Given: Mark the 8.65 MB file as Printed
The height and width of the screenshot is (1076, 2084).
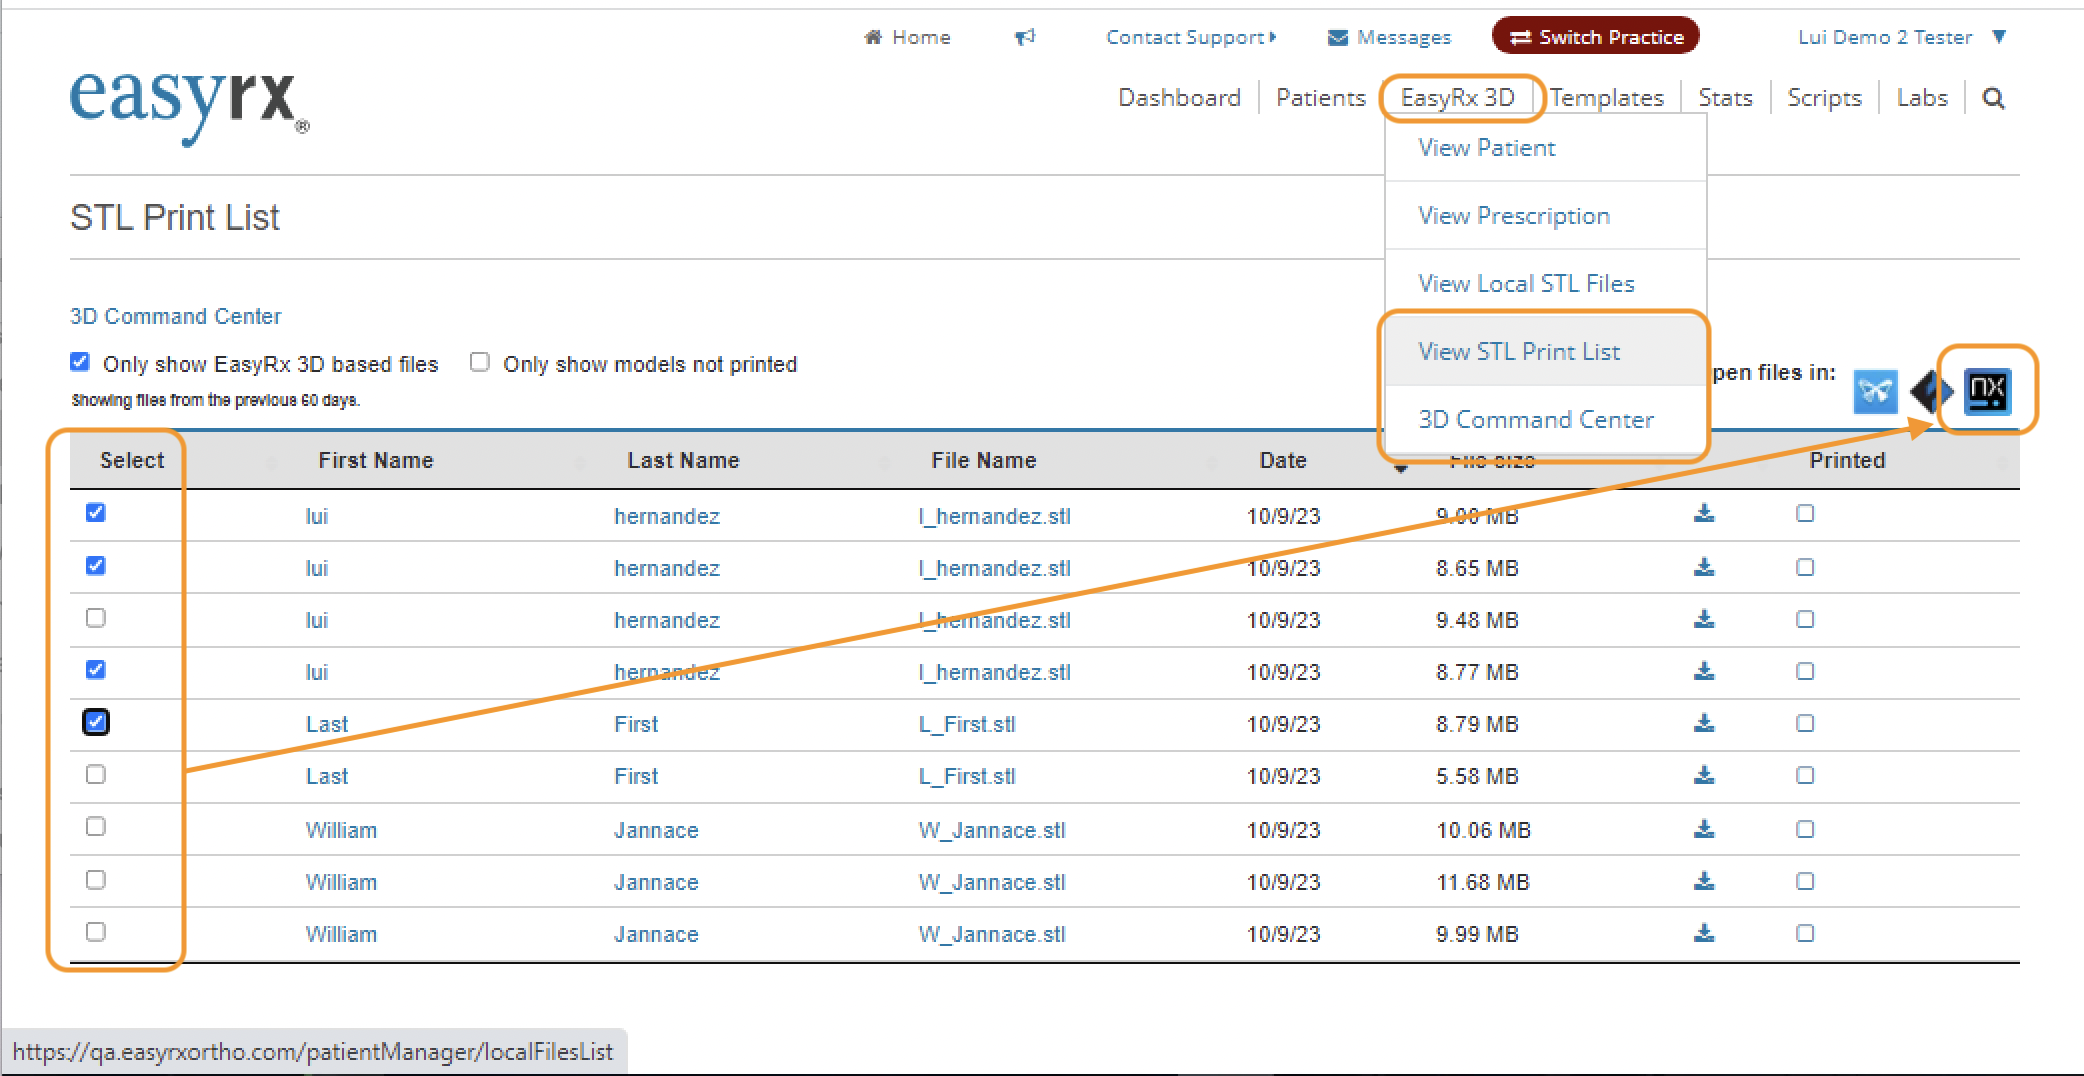Looking at the screenshot, I should point(1805,567).
